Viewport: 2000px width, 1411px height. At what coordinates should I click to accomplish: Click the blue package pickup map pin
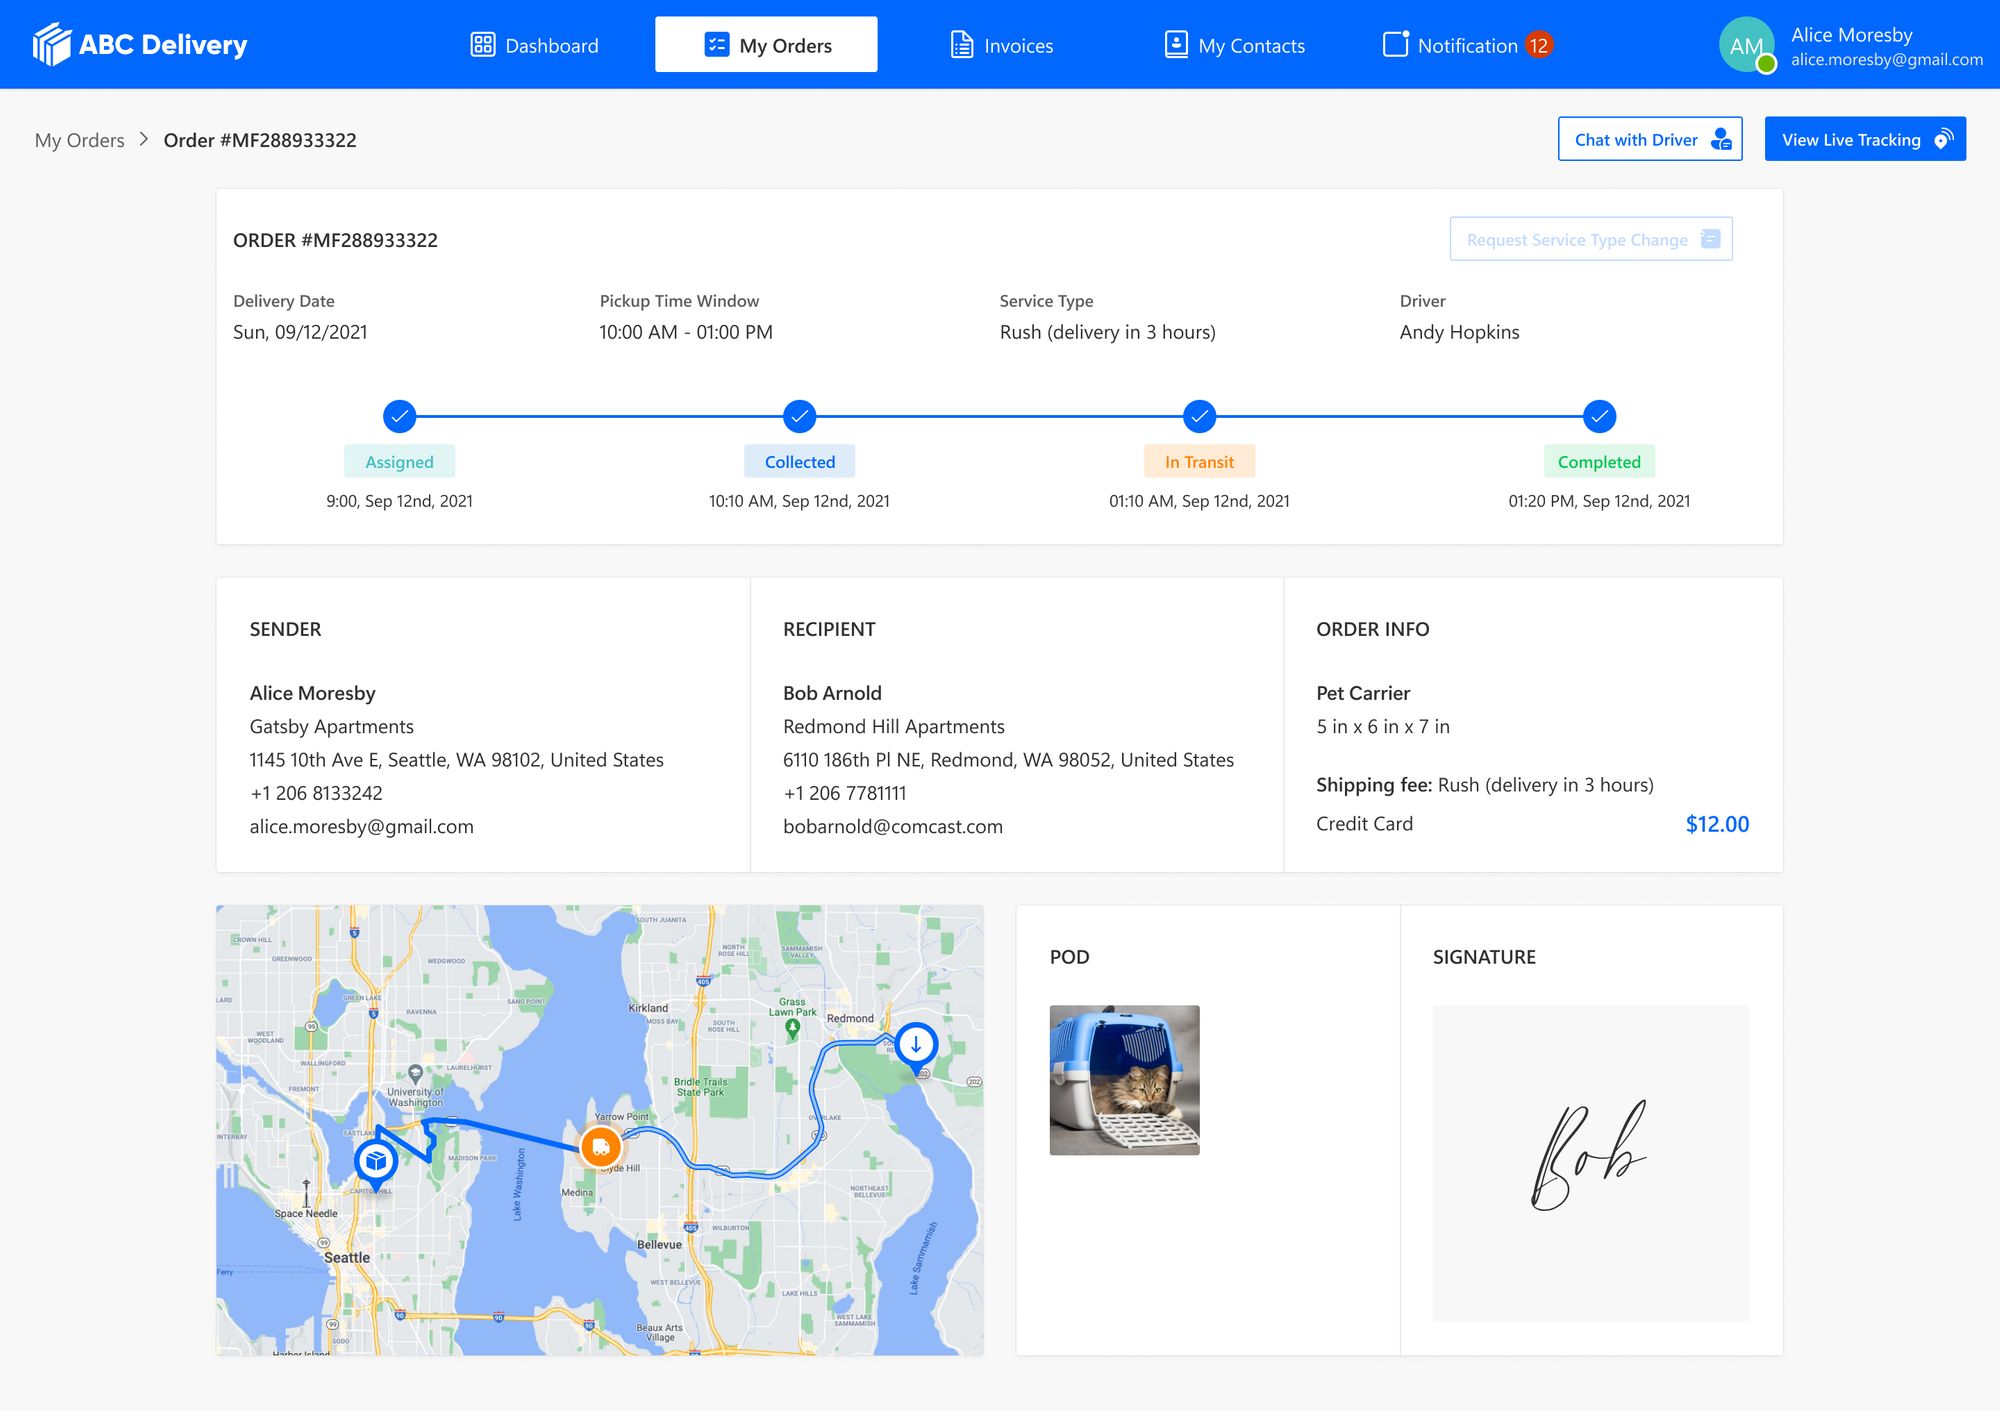[376, 1161]
